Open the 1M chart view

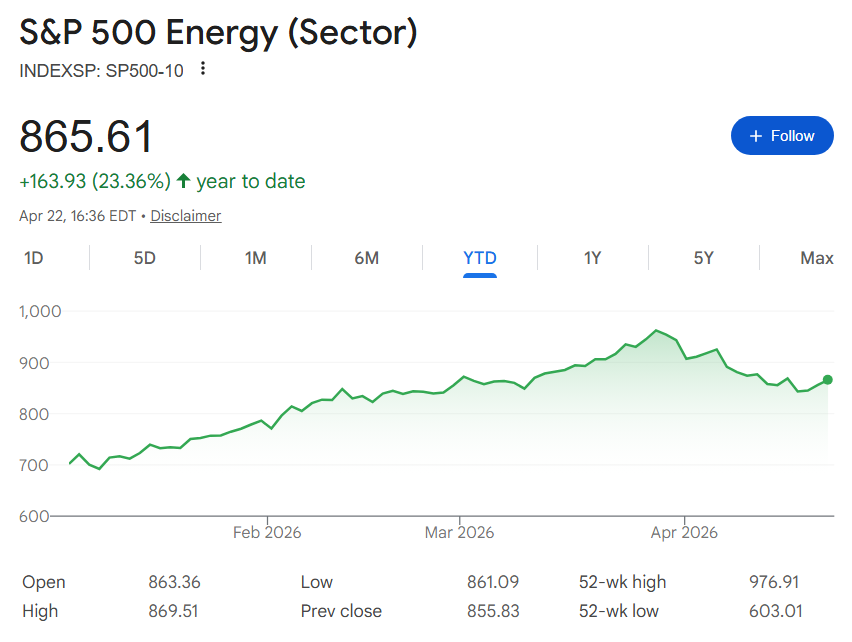pyautogui.click(x=256, y=257)
